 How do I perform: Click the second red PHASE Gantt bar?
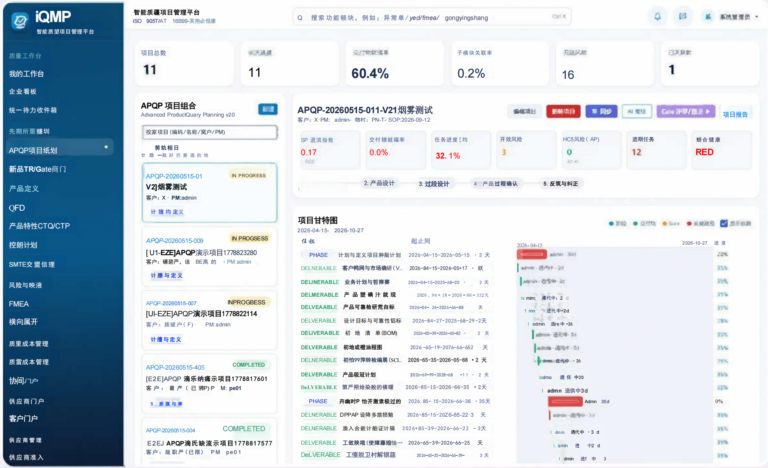pos(565,401)
